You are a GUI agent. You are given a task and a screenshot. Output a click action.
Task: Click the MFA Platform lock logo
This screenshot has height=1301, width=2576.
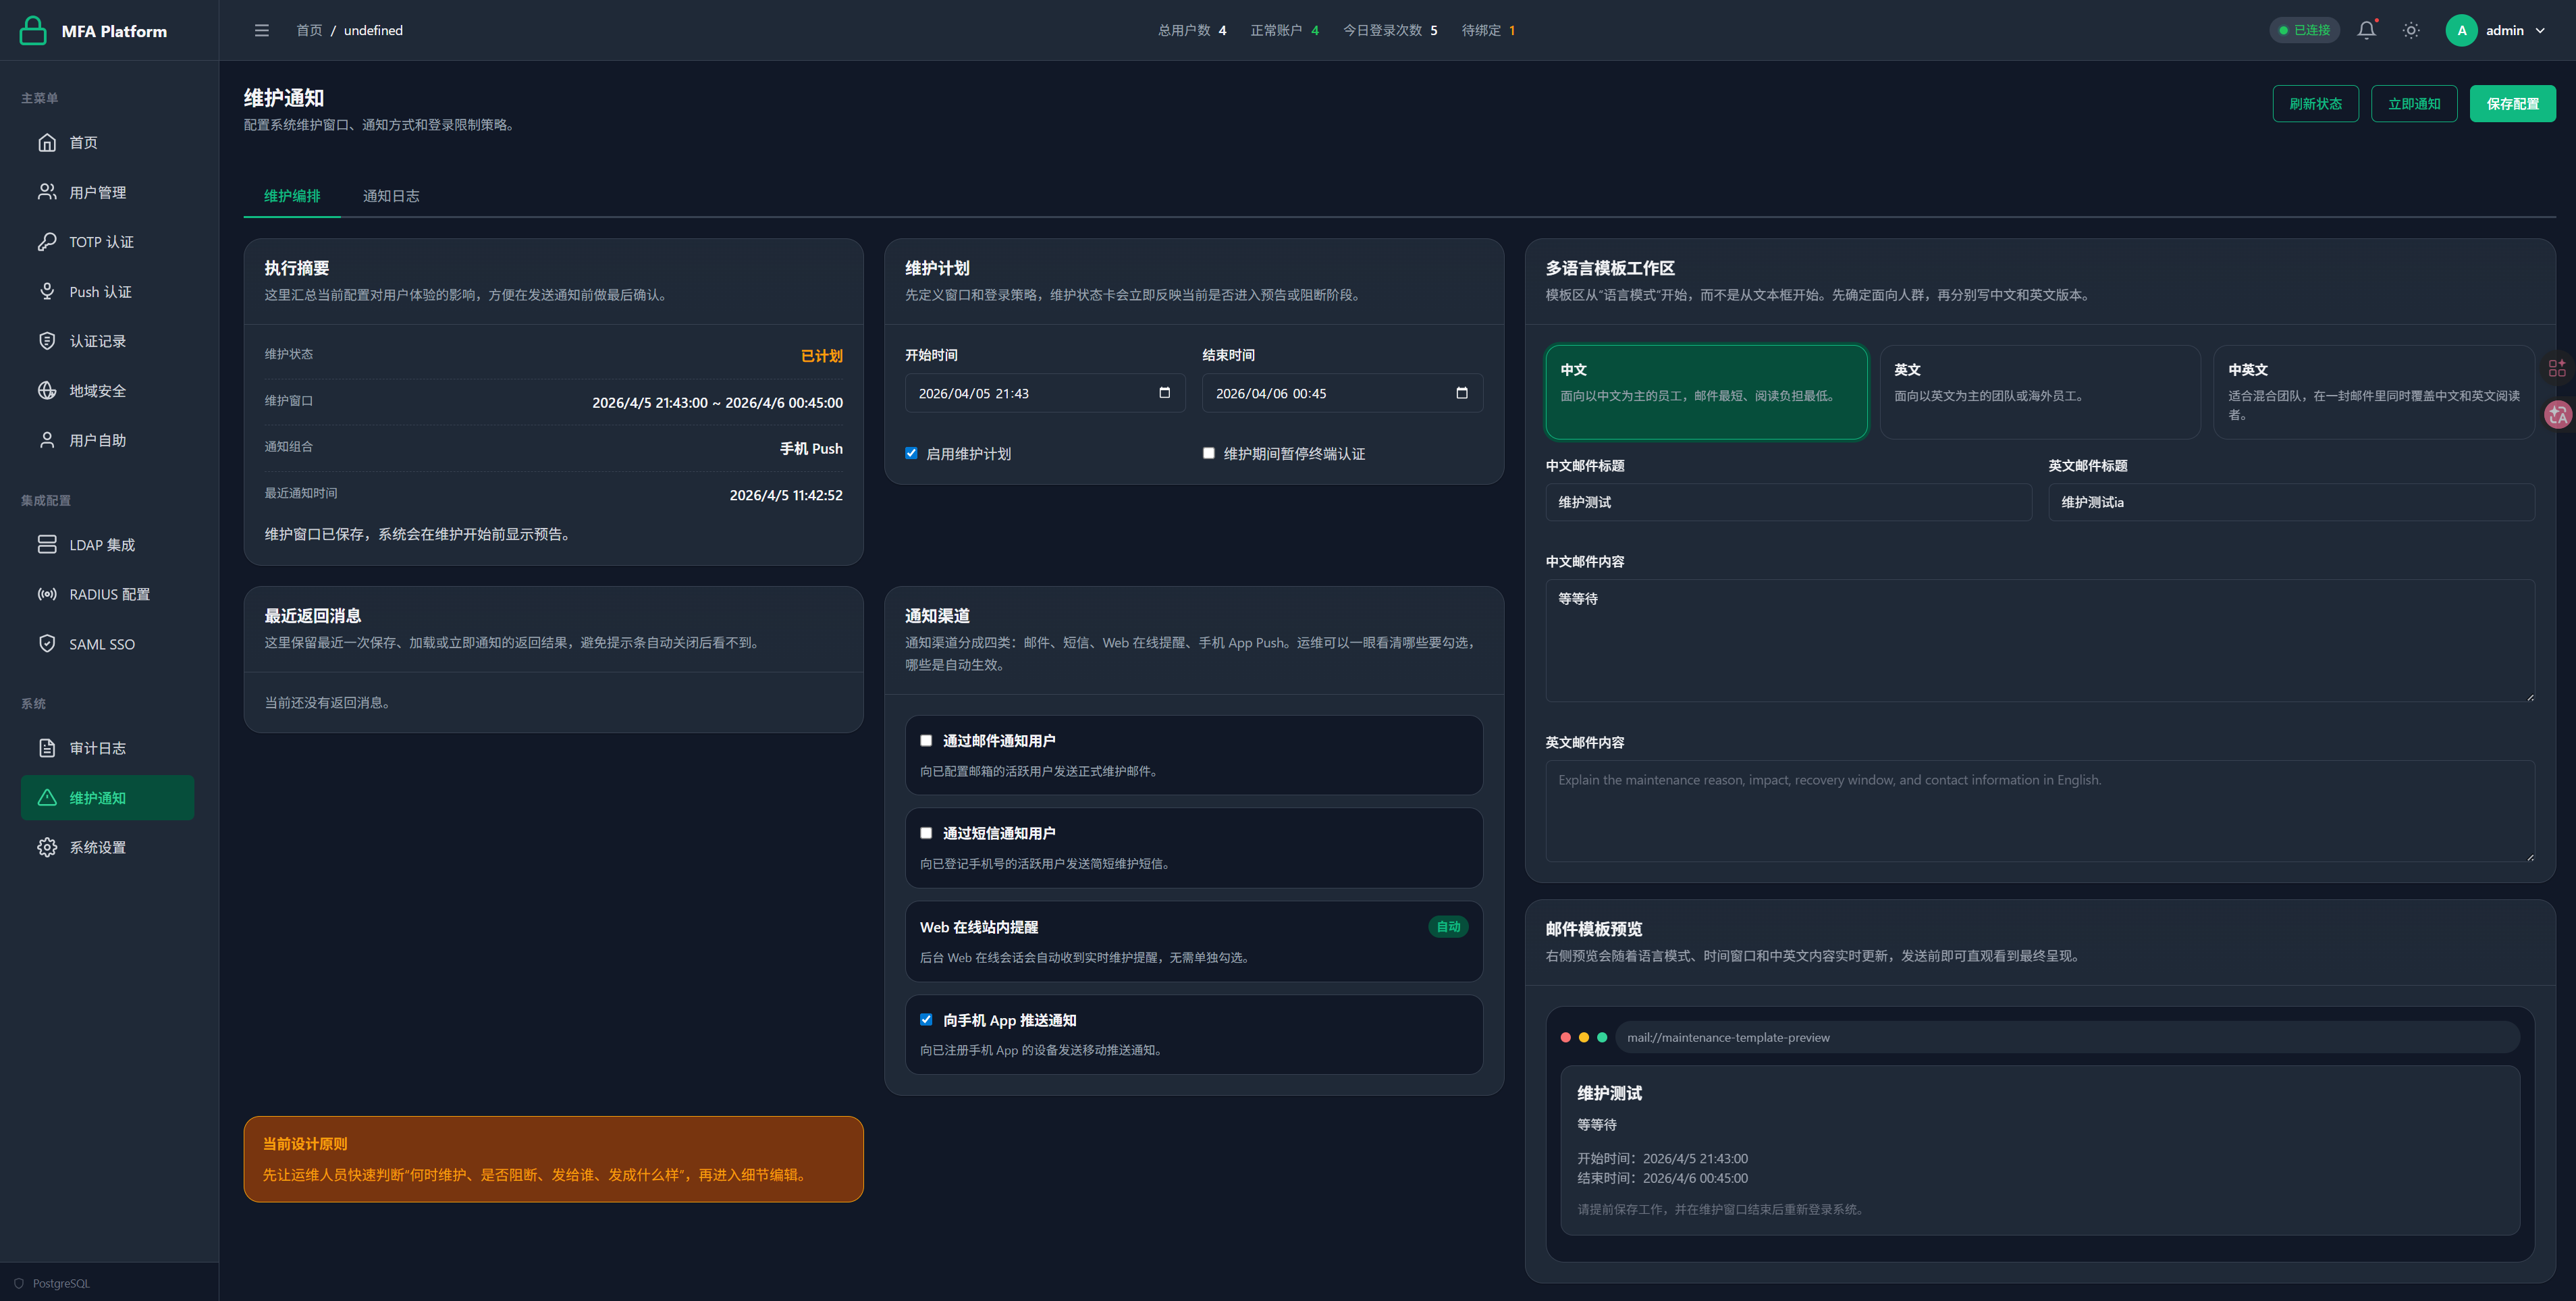click(x=33, y=30)
